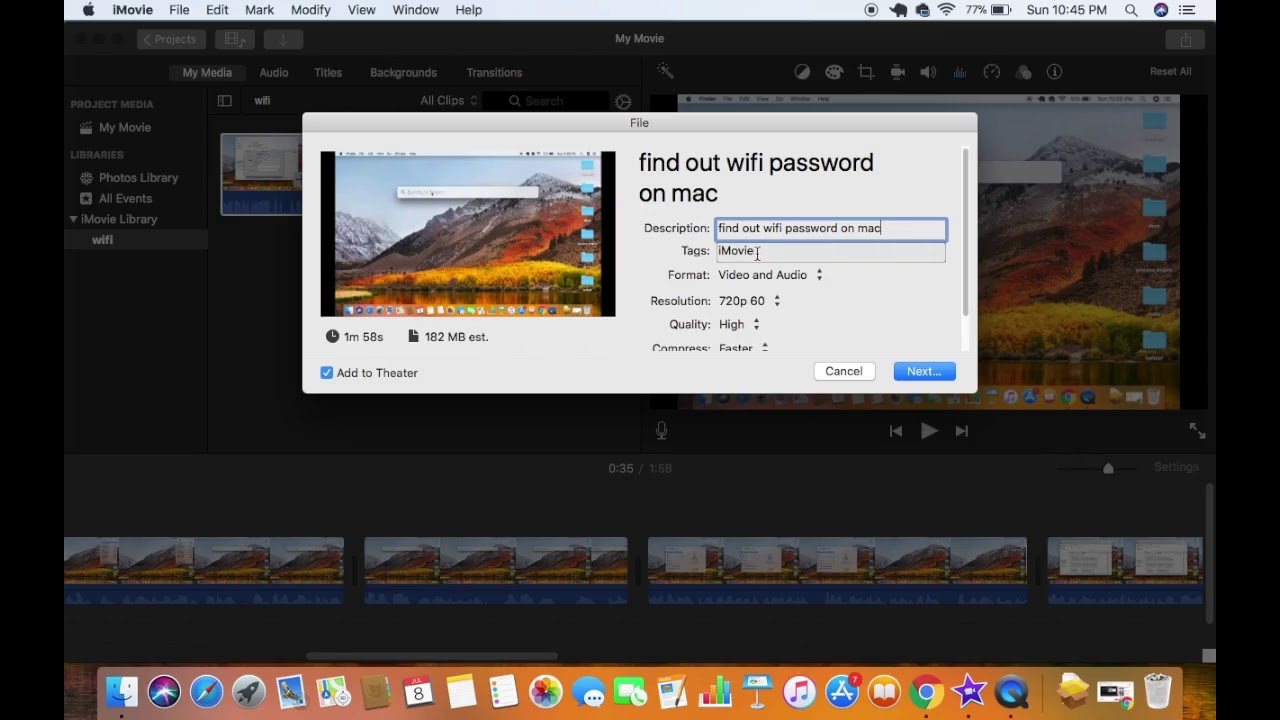Open the All Clips filter dropdown
This screenshot has width=1280, height=720.
coord(448,101)
